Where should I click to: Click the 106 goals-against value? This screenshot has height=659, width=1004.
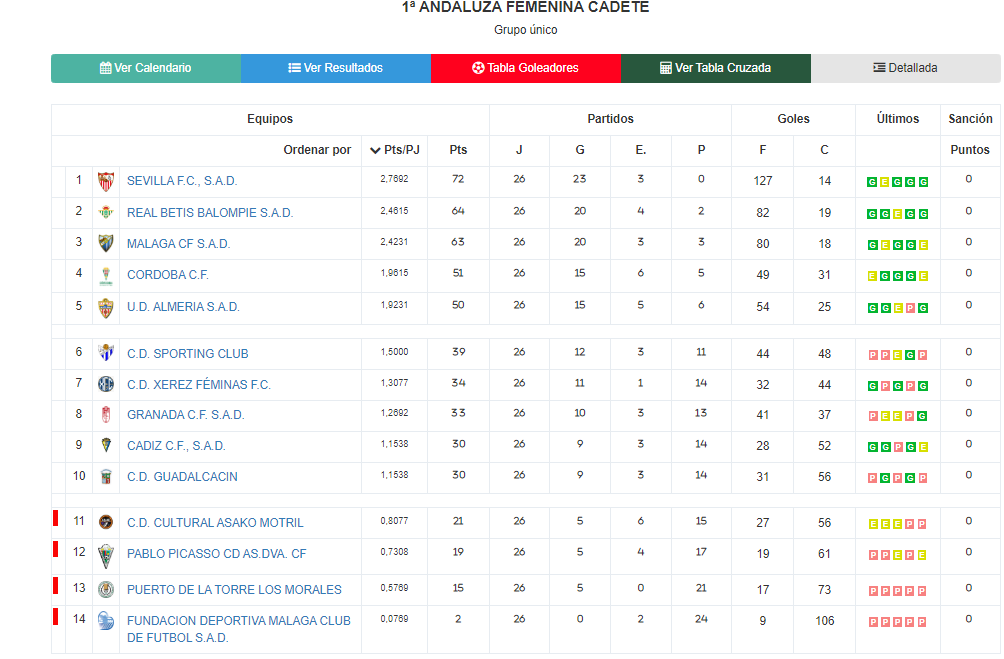point(825,621)
